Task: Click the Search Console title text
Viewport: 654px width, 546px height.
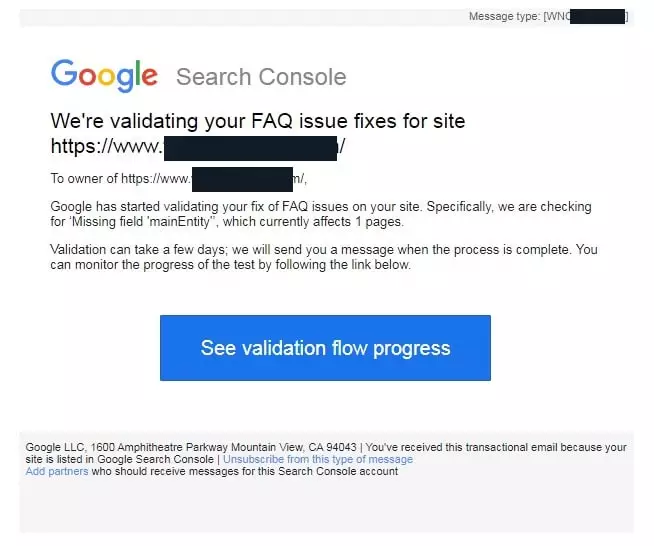Action: coord(261,77)
